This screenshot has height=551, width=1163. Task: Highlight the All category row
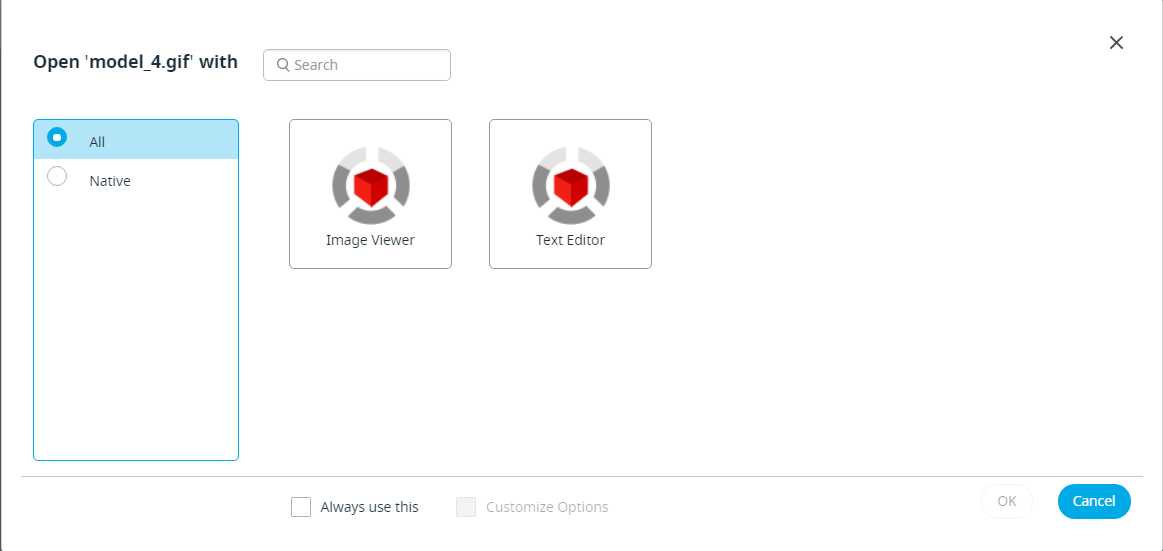[136, 139]
